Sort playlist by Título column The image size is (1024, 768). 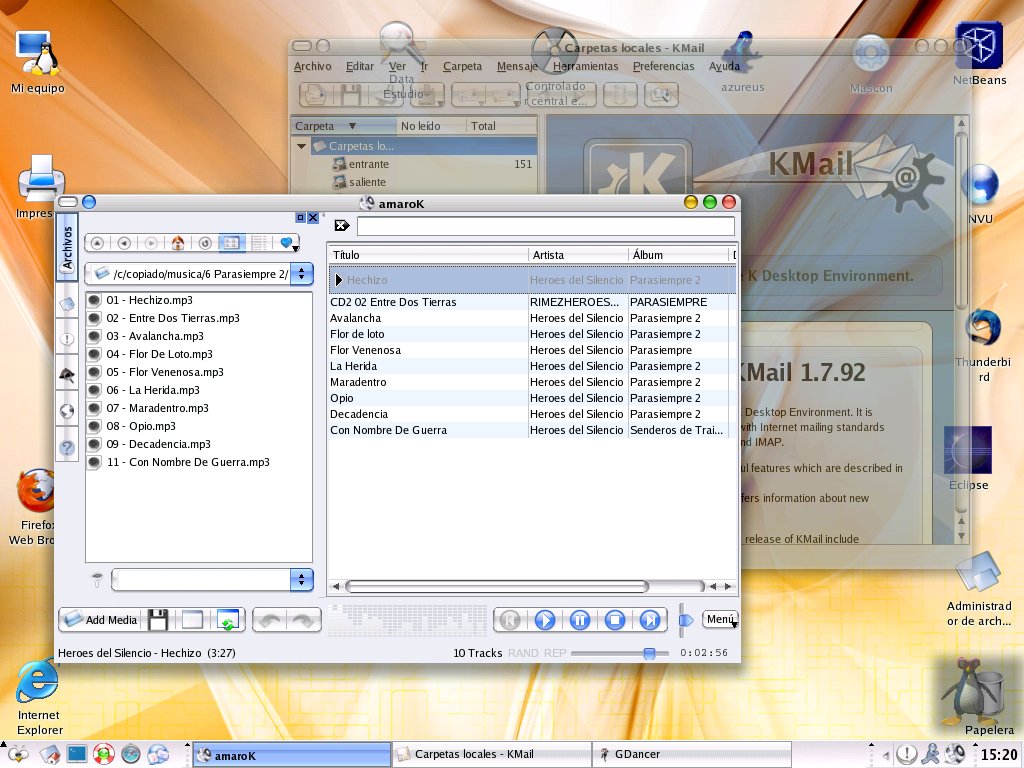tap(428, 255)
